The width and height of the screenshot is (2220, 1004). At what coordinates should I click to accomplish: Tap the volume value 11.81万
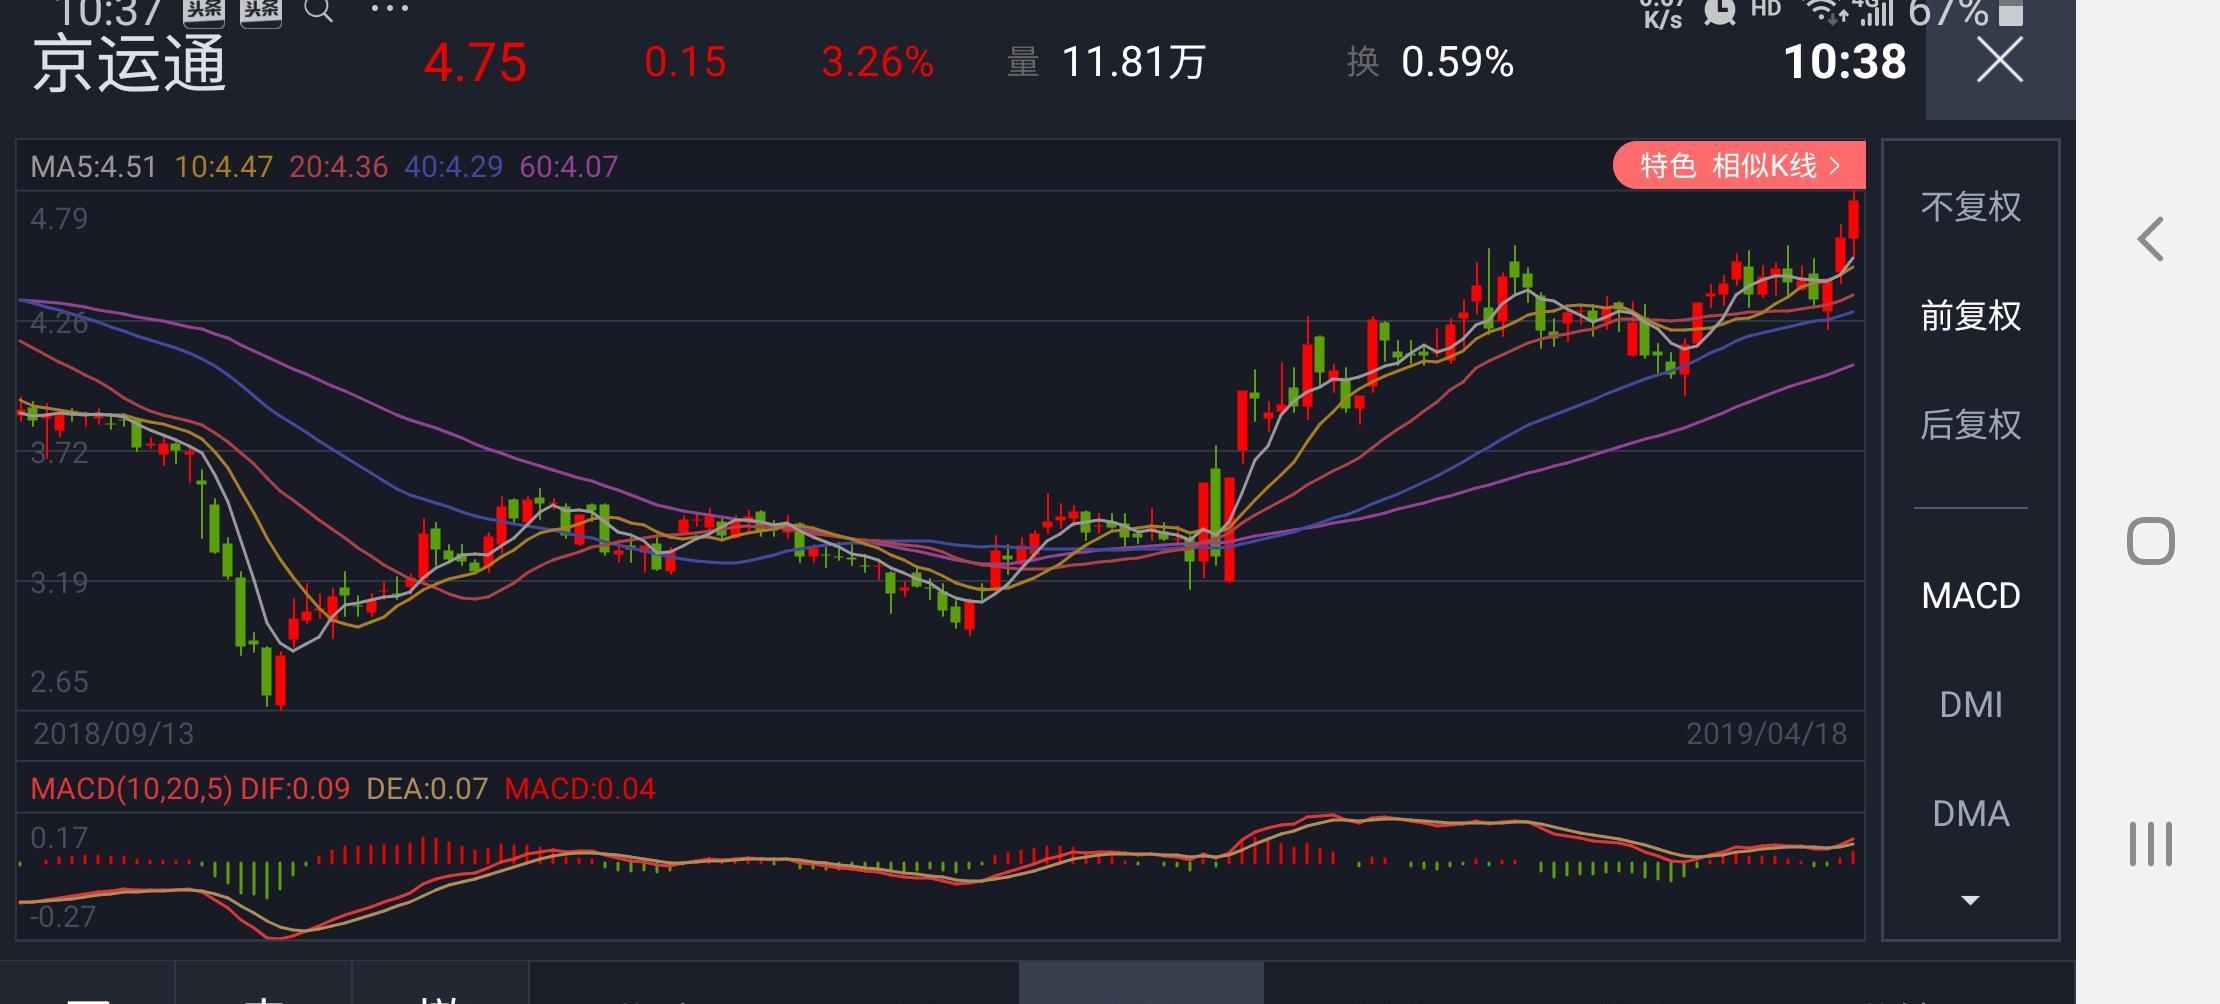1133,62
